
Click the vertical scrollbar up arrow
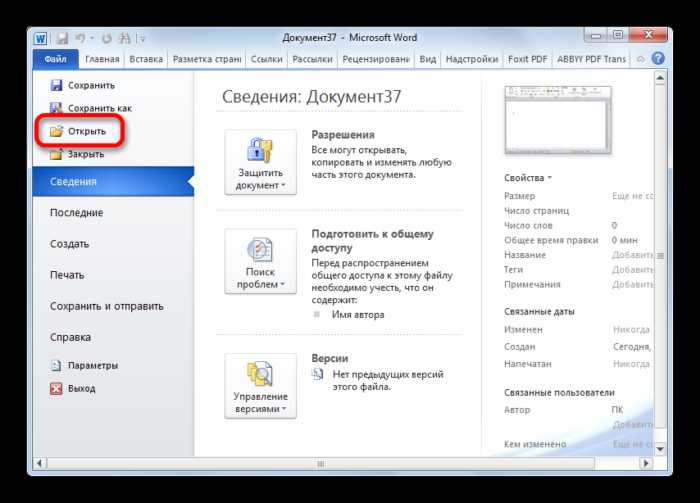tap(660, 78)
